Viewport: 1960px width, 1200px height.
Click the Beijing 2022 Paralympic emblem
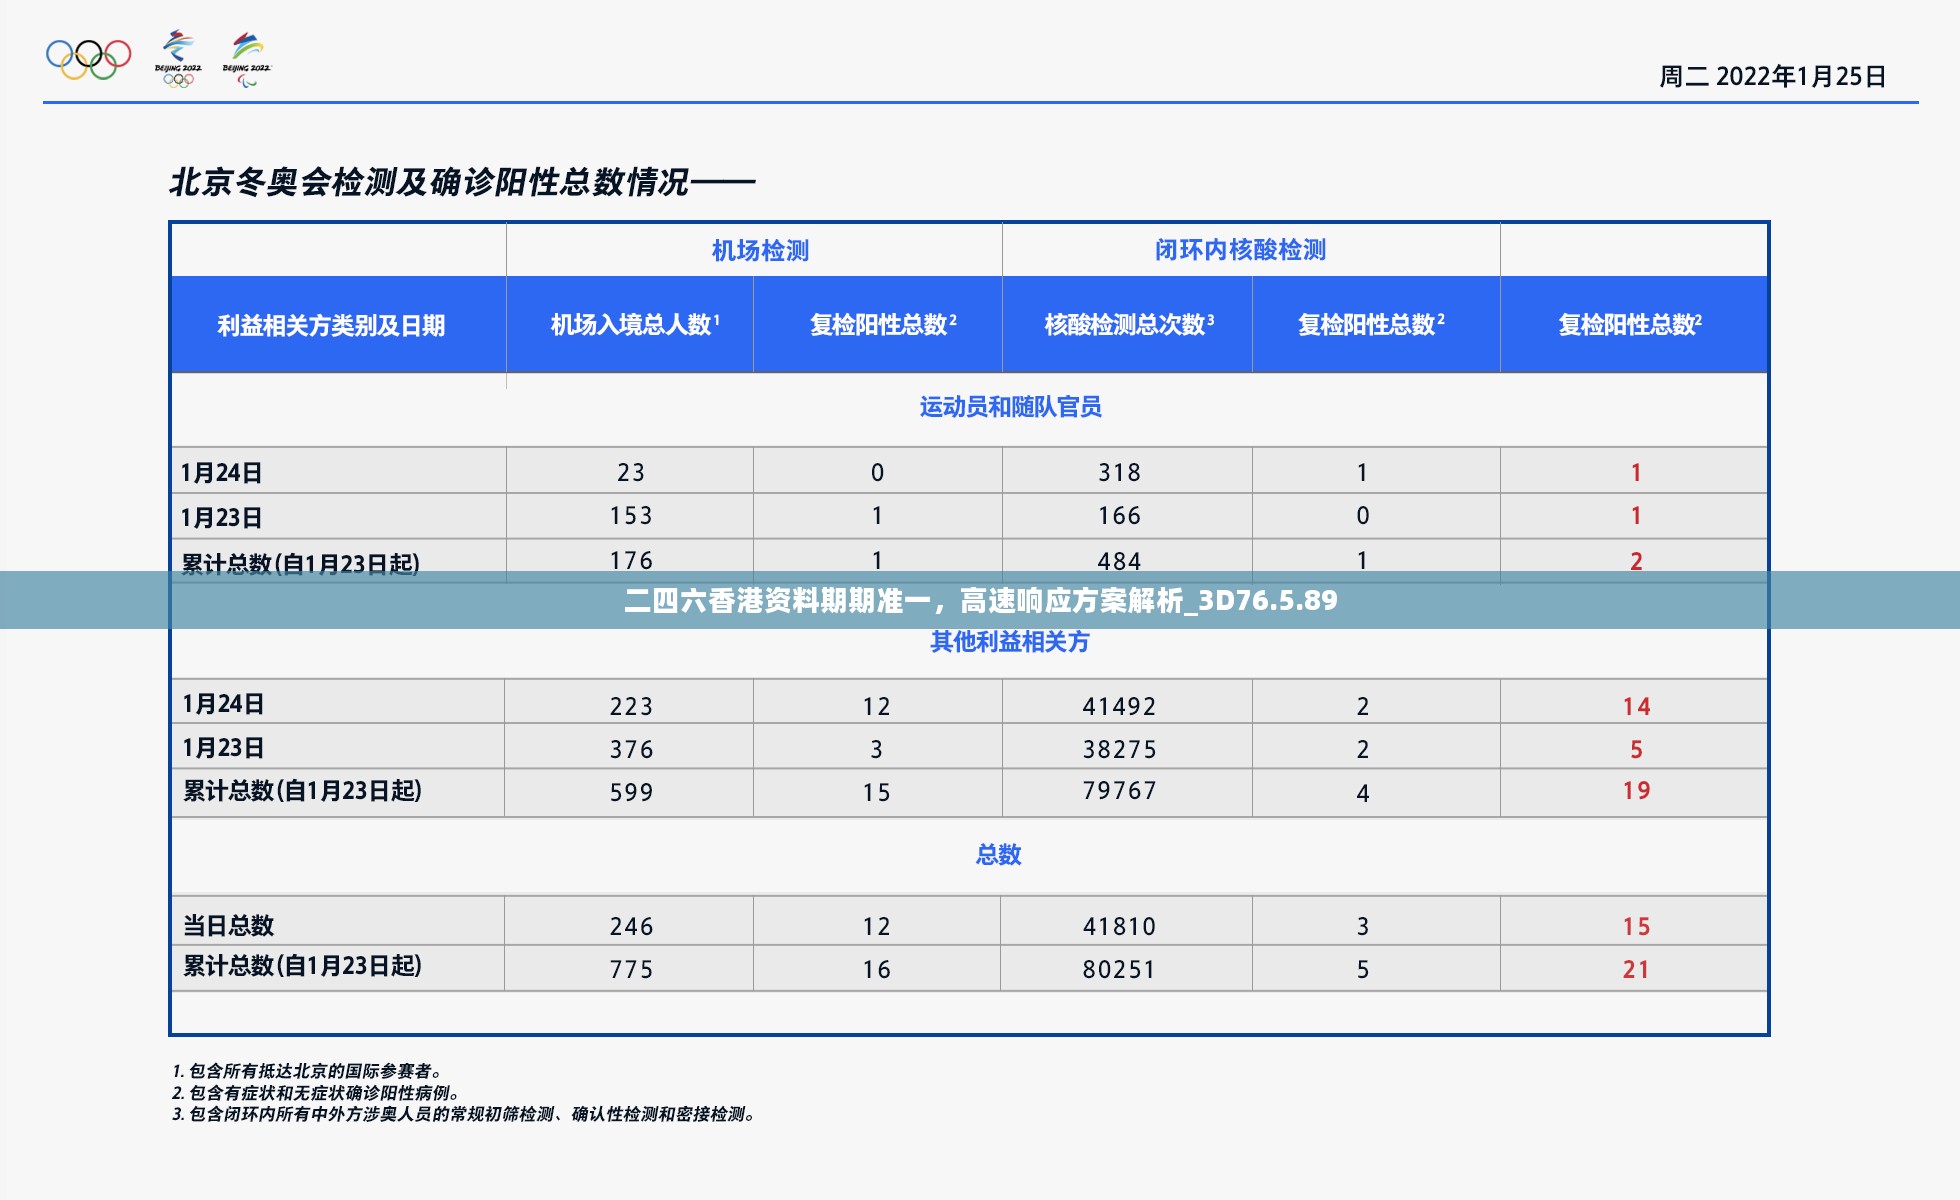point(246,59)
